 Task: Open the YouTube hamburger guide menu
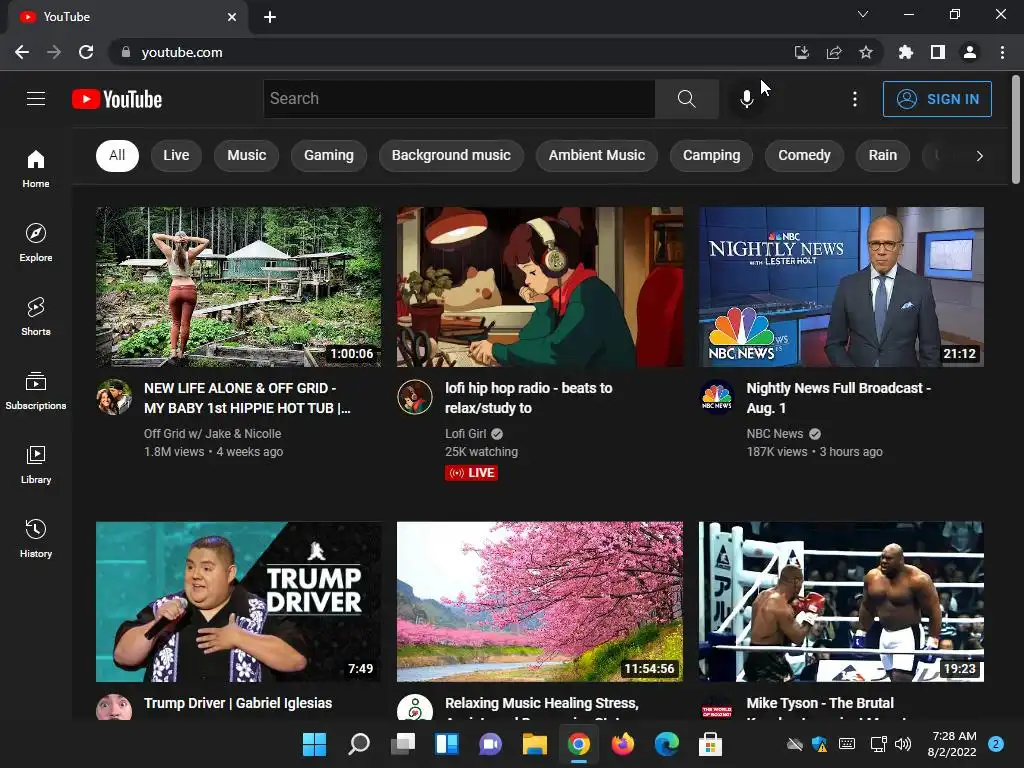[36, 99]
